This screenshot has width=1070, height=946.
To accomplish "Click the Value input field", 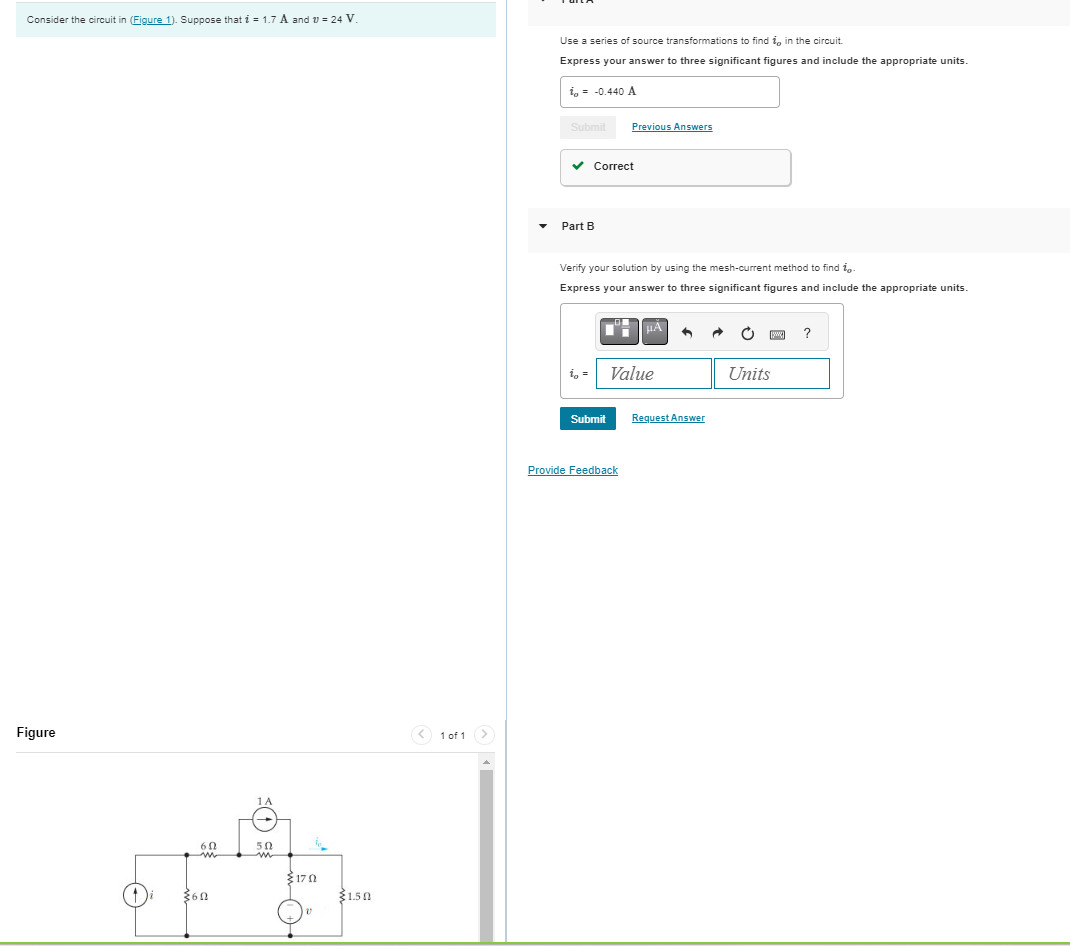I will 653,373.
